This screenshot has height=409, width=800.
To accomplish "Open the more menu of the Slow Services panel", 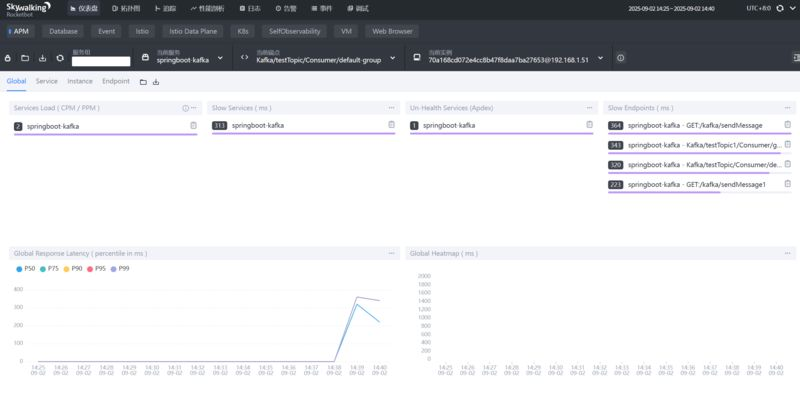I will (391, 108).
